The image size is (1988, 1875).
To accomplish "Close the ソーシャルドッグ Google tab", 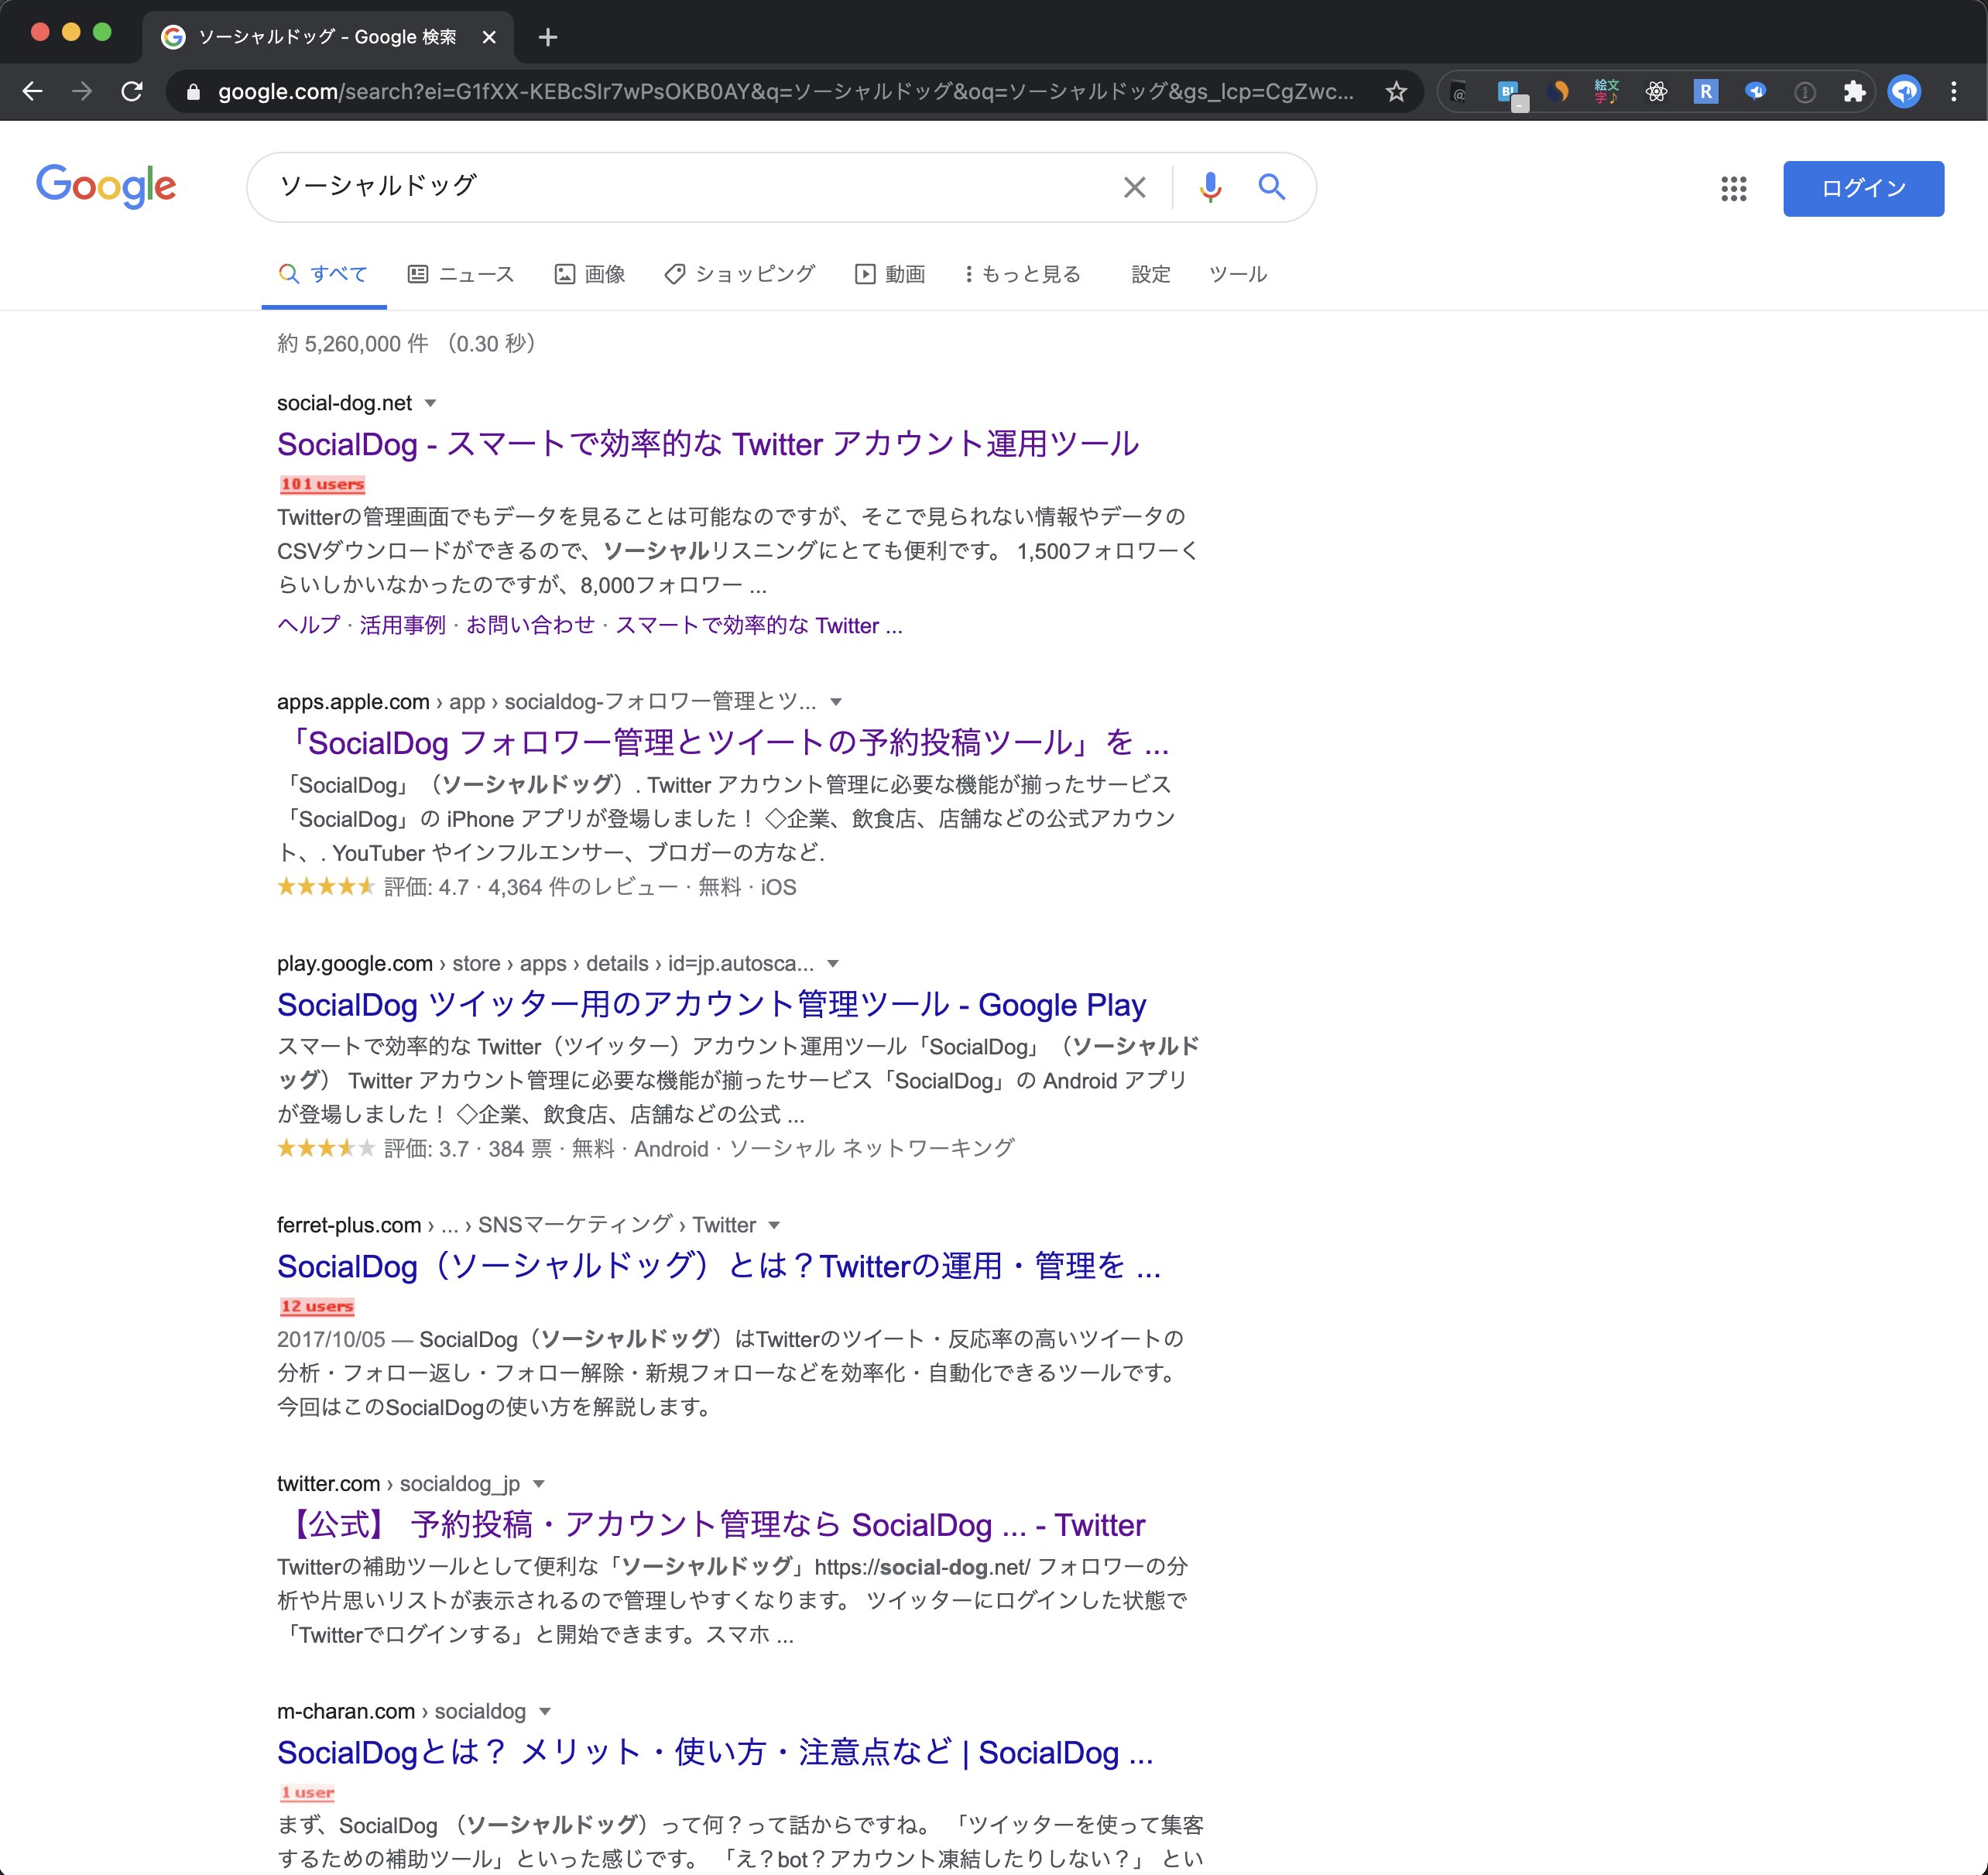I will point(489,37).
